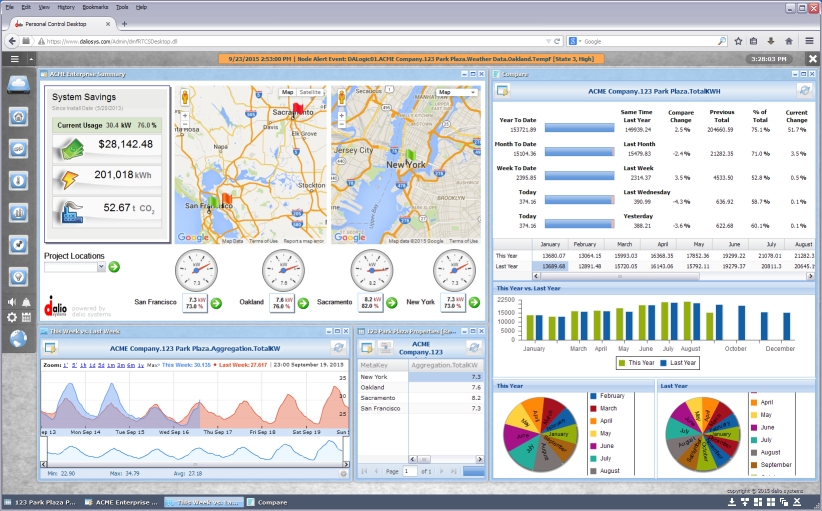Screen dimensions: 822x511
Task: Open the calendar icon in the sidebar
Action: (26, 317)
